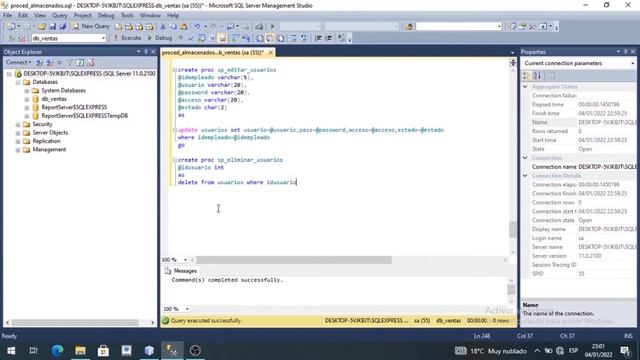Click the Disconnect icon in Object Explorer toolbar
This screenshot has height=360, width=640.
[x=49, y=62]
